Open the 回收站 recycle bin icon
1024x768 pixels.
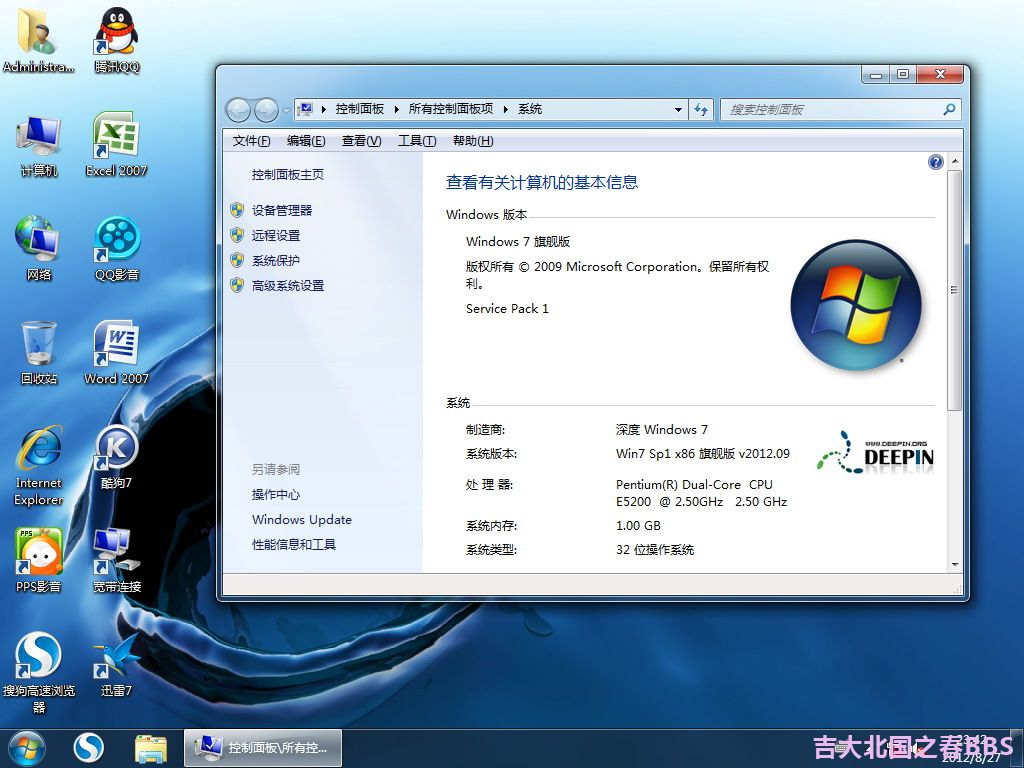(39, 353)
